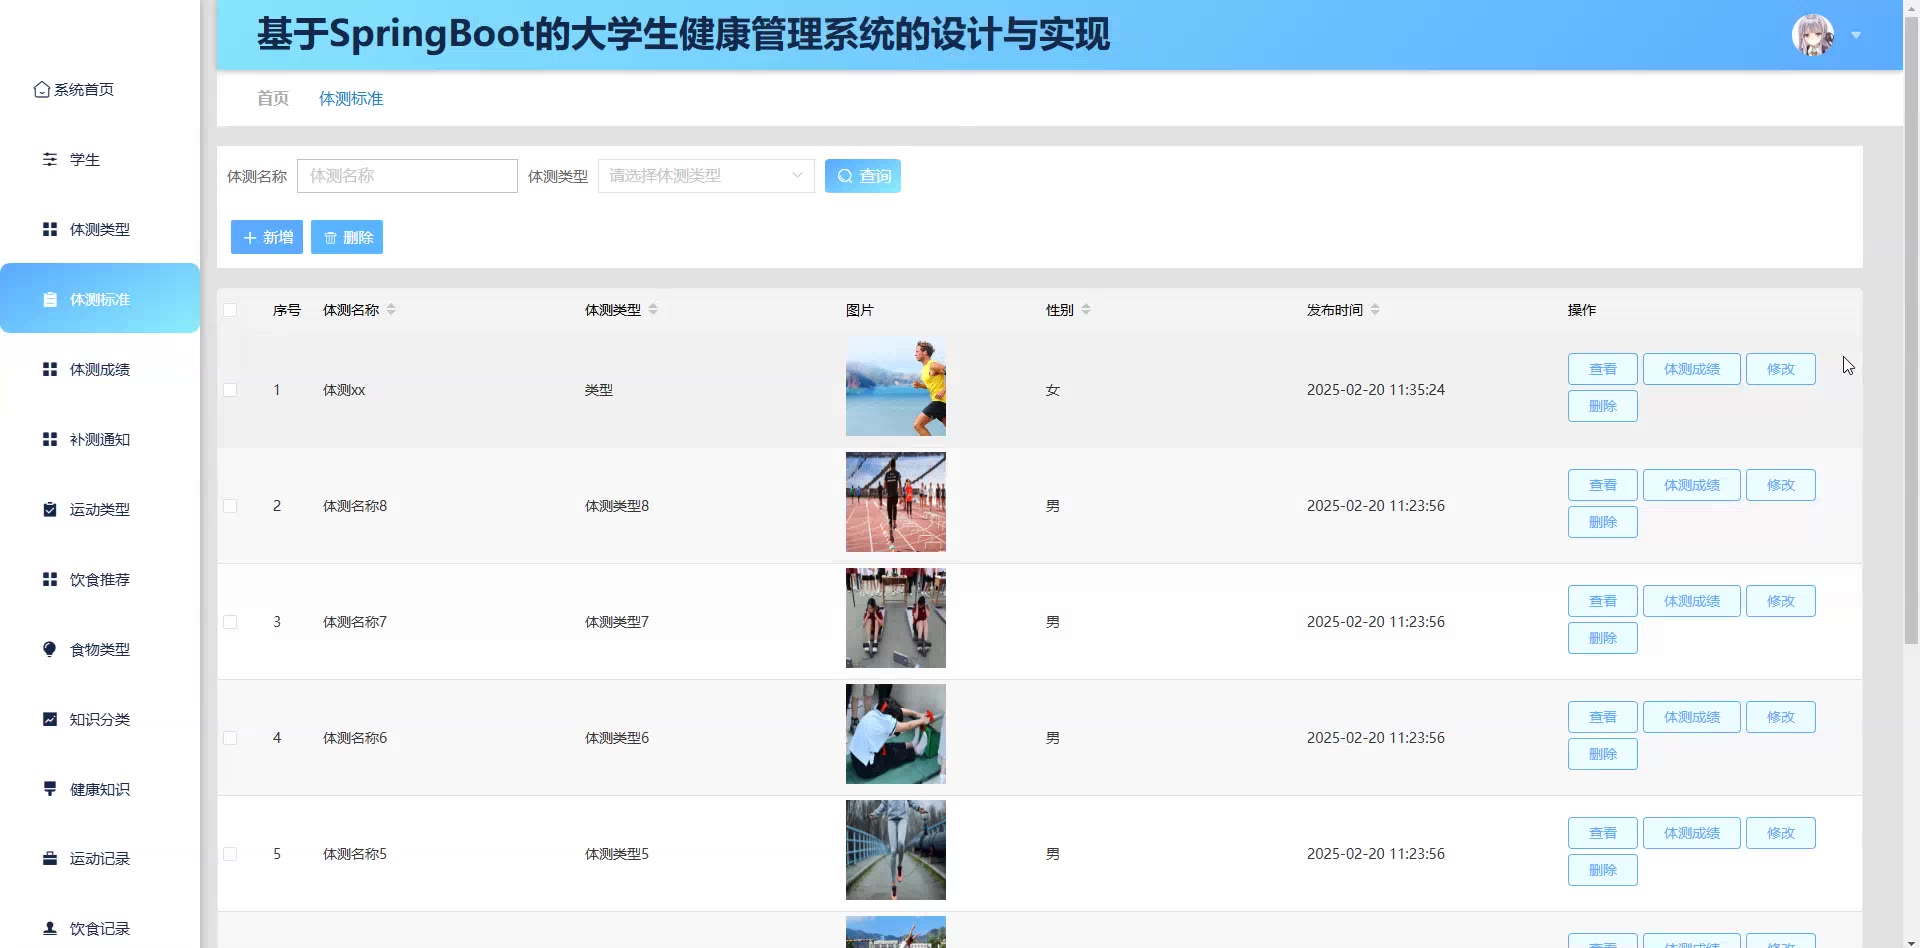Open 体测成绩 in the sidebar menu
1920x948 pixels.
point(100,370)
